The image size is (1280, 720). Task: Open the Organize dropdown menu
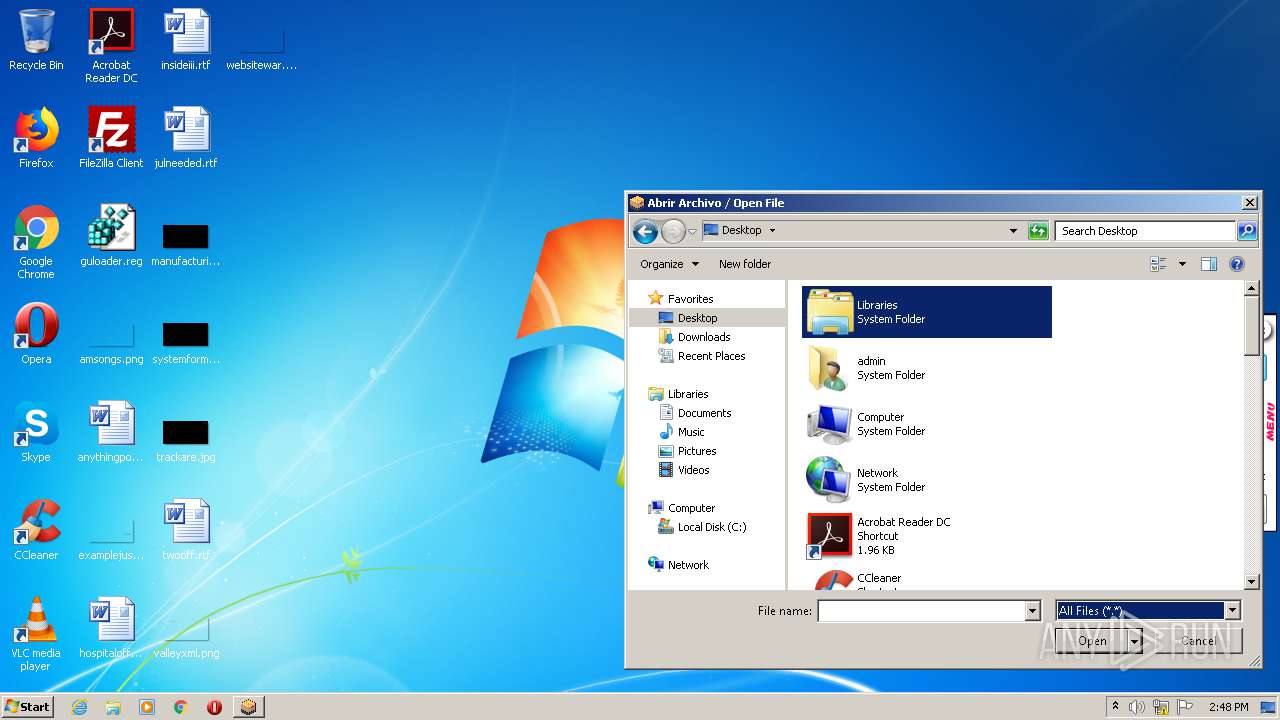coord(669,264)
